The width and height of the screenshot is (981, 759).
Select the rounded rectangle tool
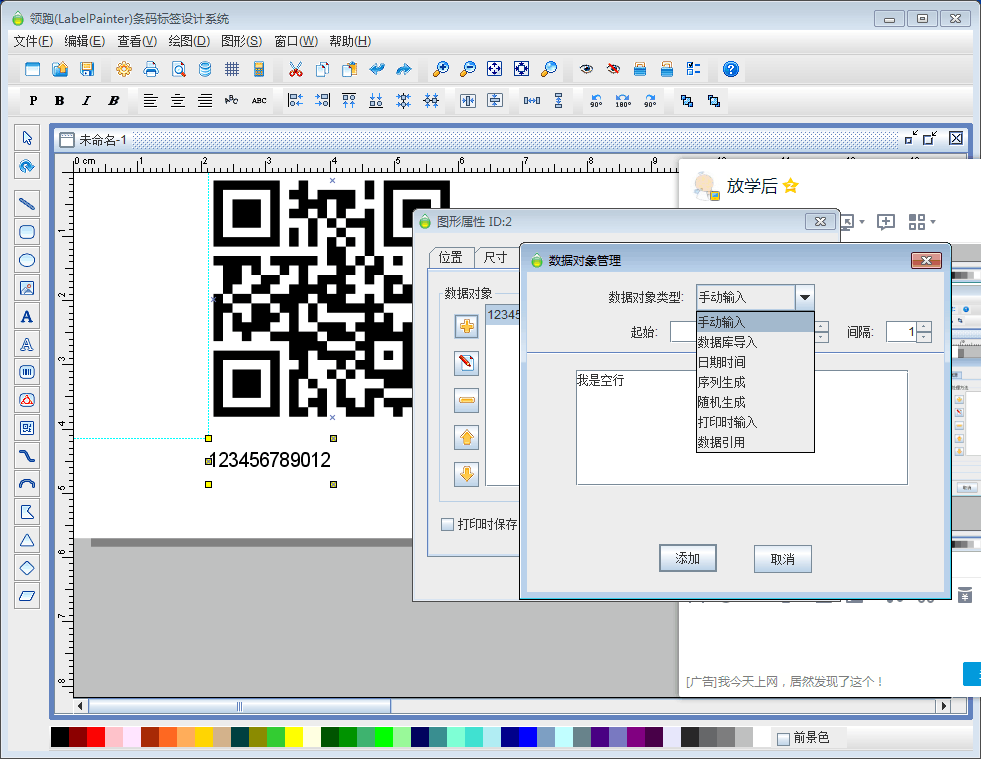tap(27, 232)
